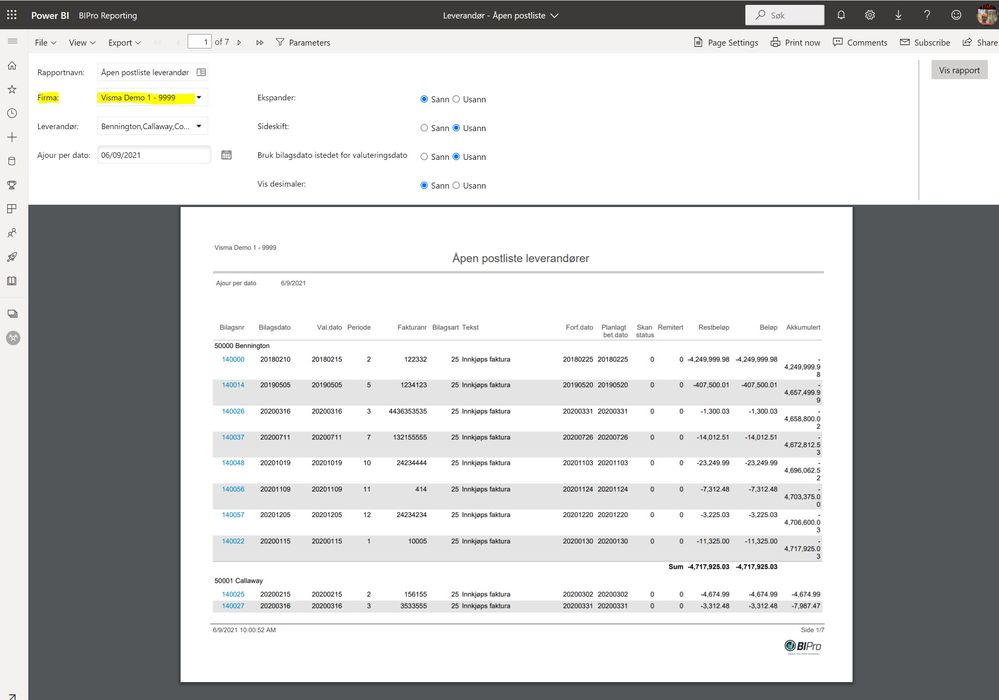The width and height of the screenshot is (999, 700).
Task: Go to Home in the sidebar
Action: [x=12, y=66]
